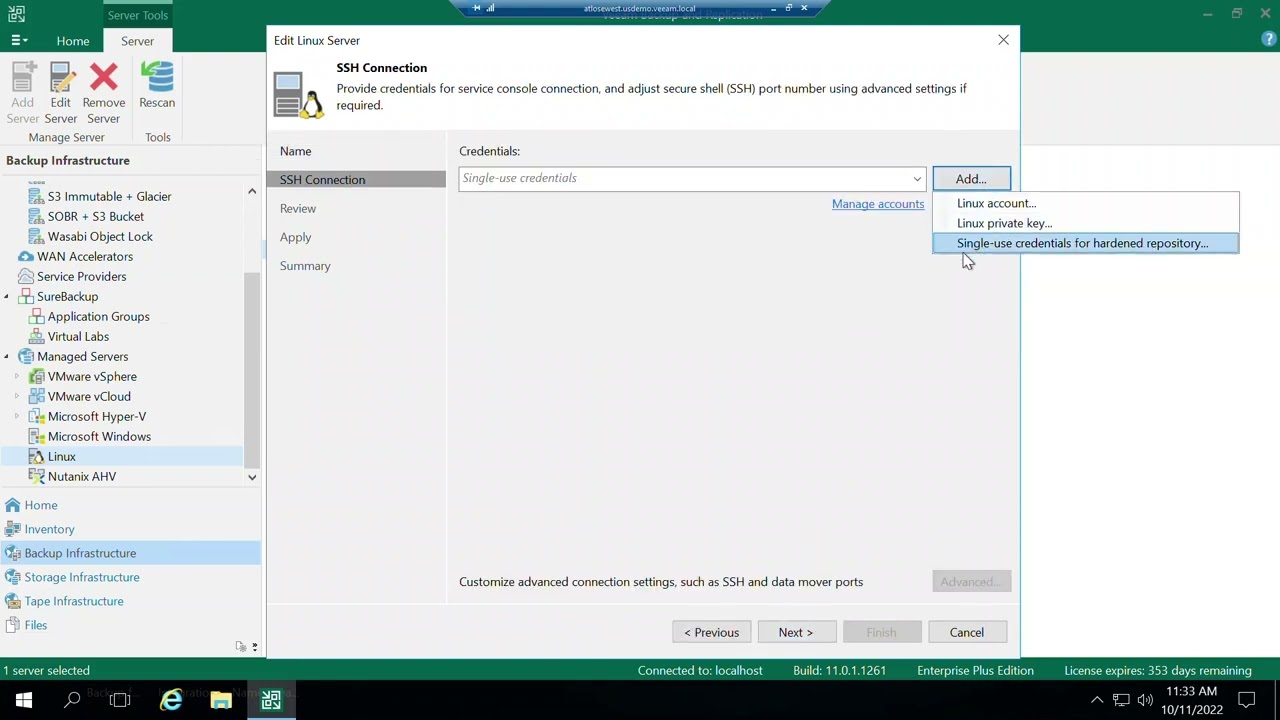Image resolution: width=1280 pixels, height=720 pixels.
Task: Click the SOBR + S3 Bucket icon
Action: 36,216
